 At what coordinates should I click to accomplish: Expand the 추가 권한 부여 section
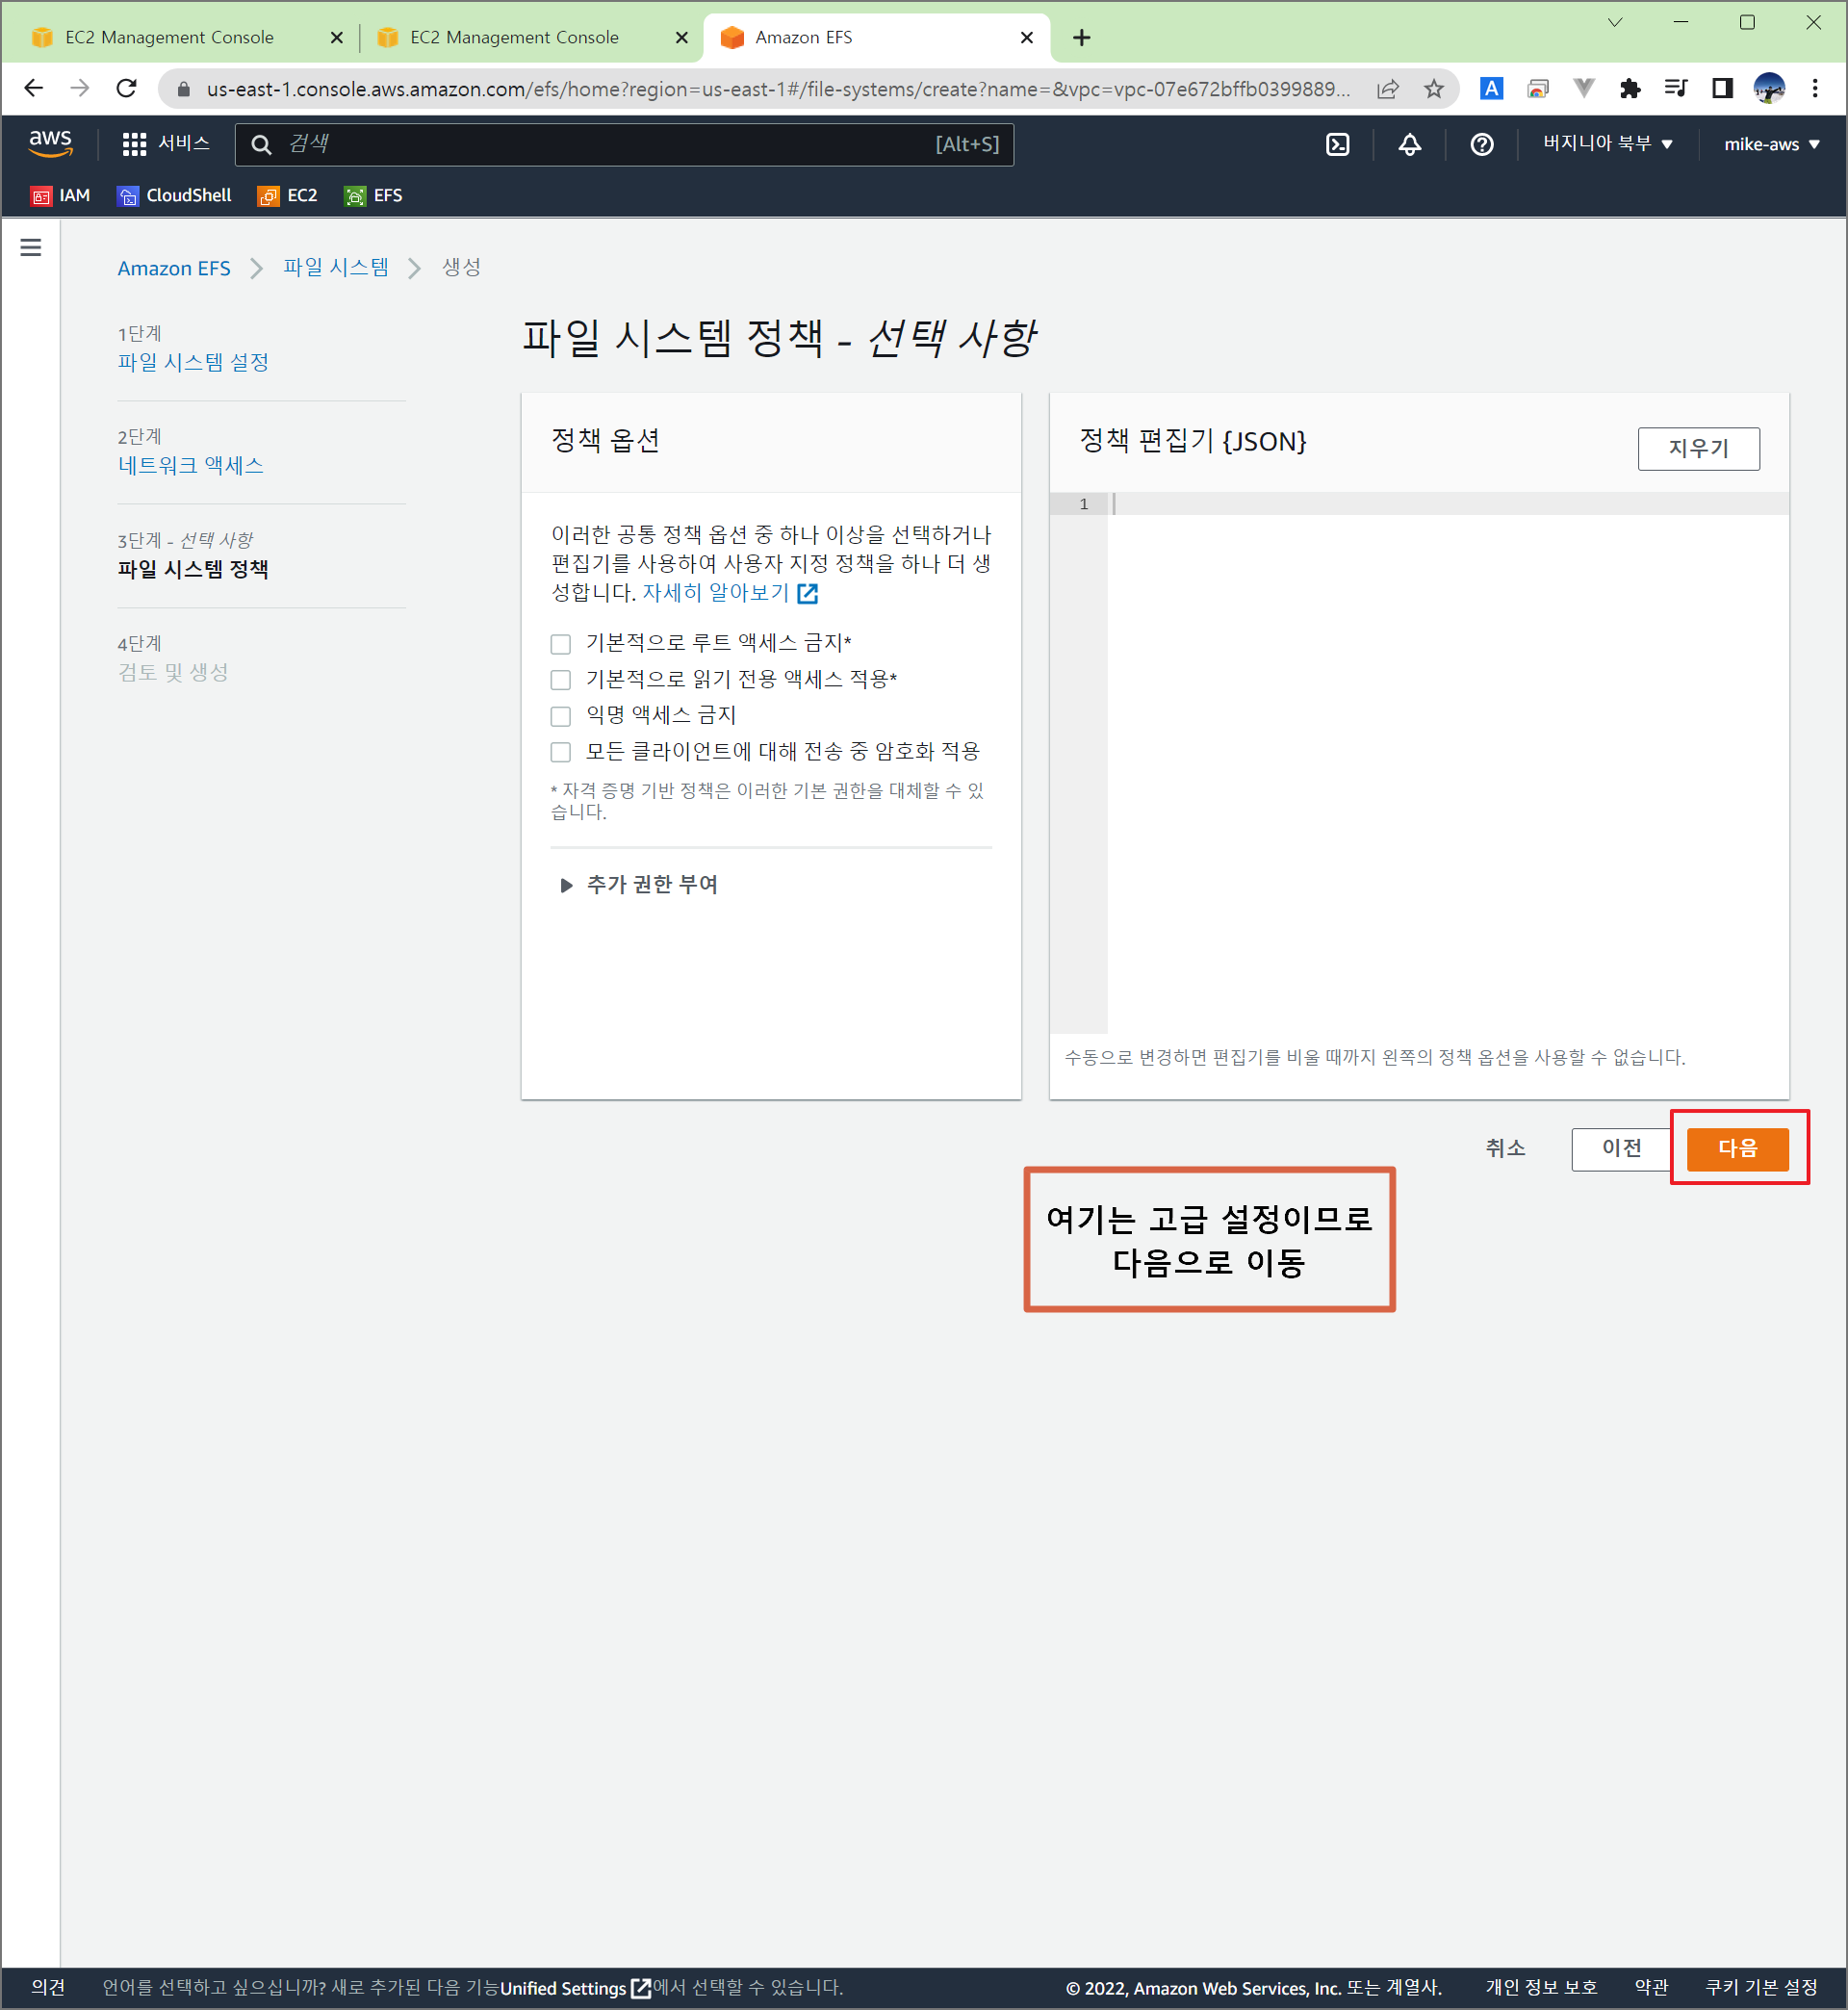click(651, 884)
